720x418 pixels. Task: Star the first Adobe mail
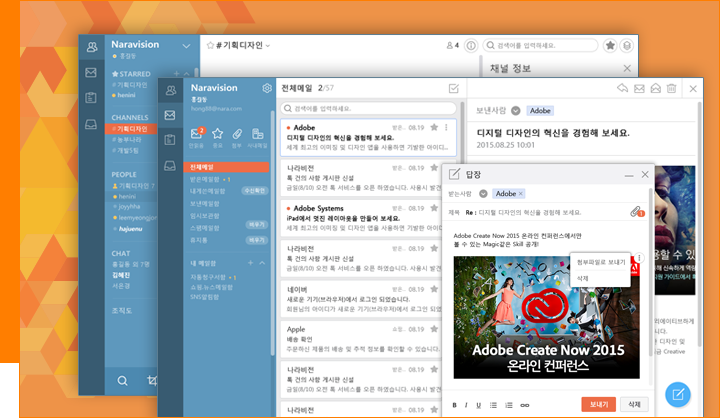click(434, 127)
